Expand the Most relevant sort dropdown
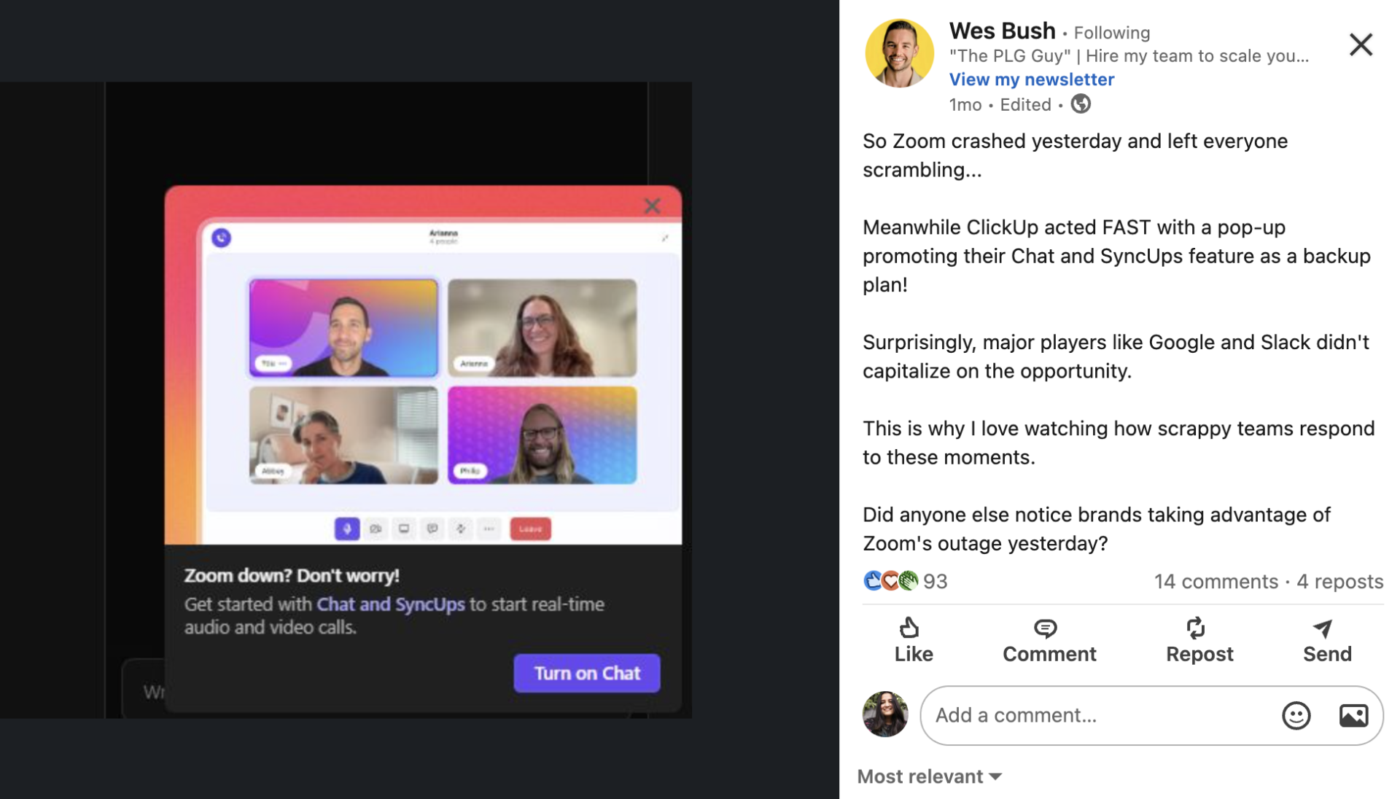Viewport: 1400px width, 799px height. (x=929, y=776)
